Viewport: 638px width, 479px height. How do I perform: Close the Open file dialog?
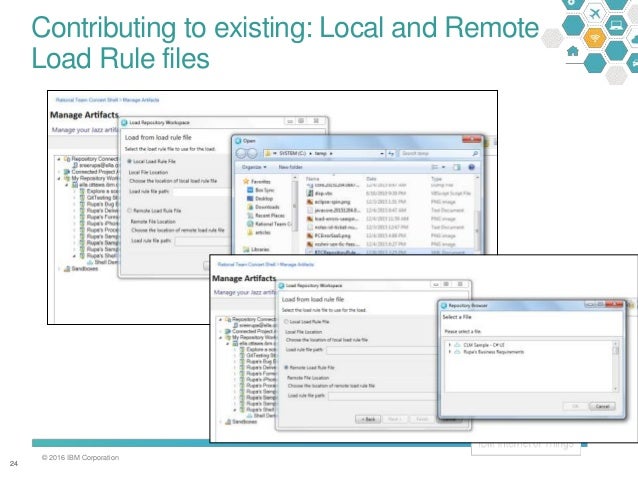point(471,140)
